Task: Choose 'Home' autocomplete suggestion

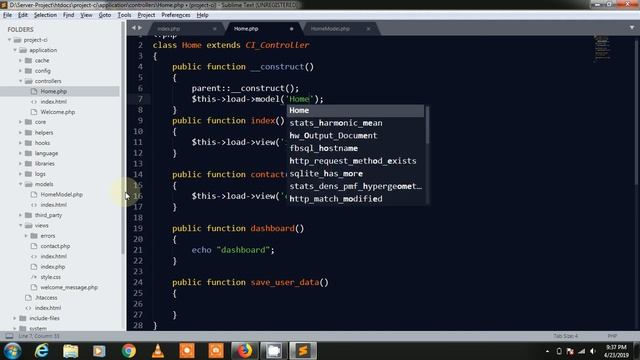Action: point(356,111)
